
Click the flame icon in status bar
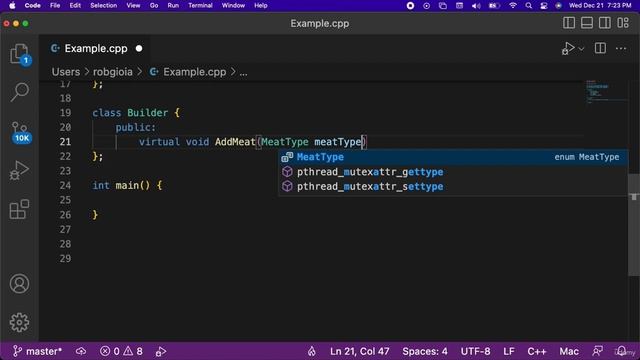312,351
